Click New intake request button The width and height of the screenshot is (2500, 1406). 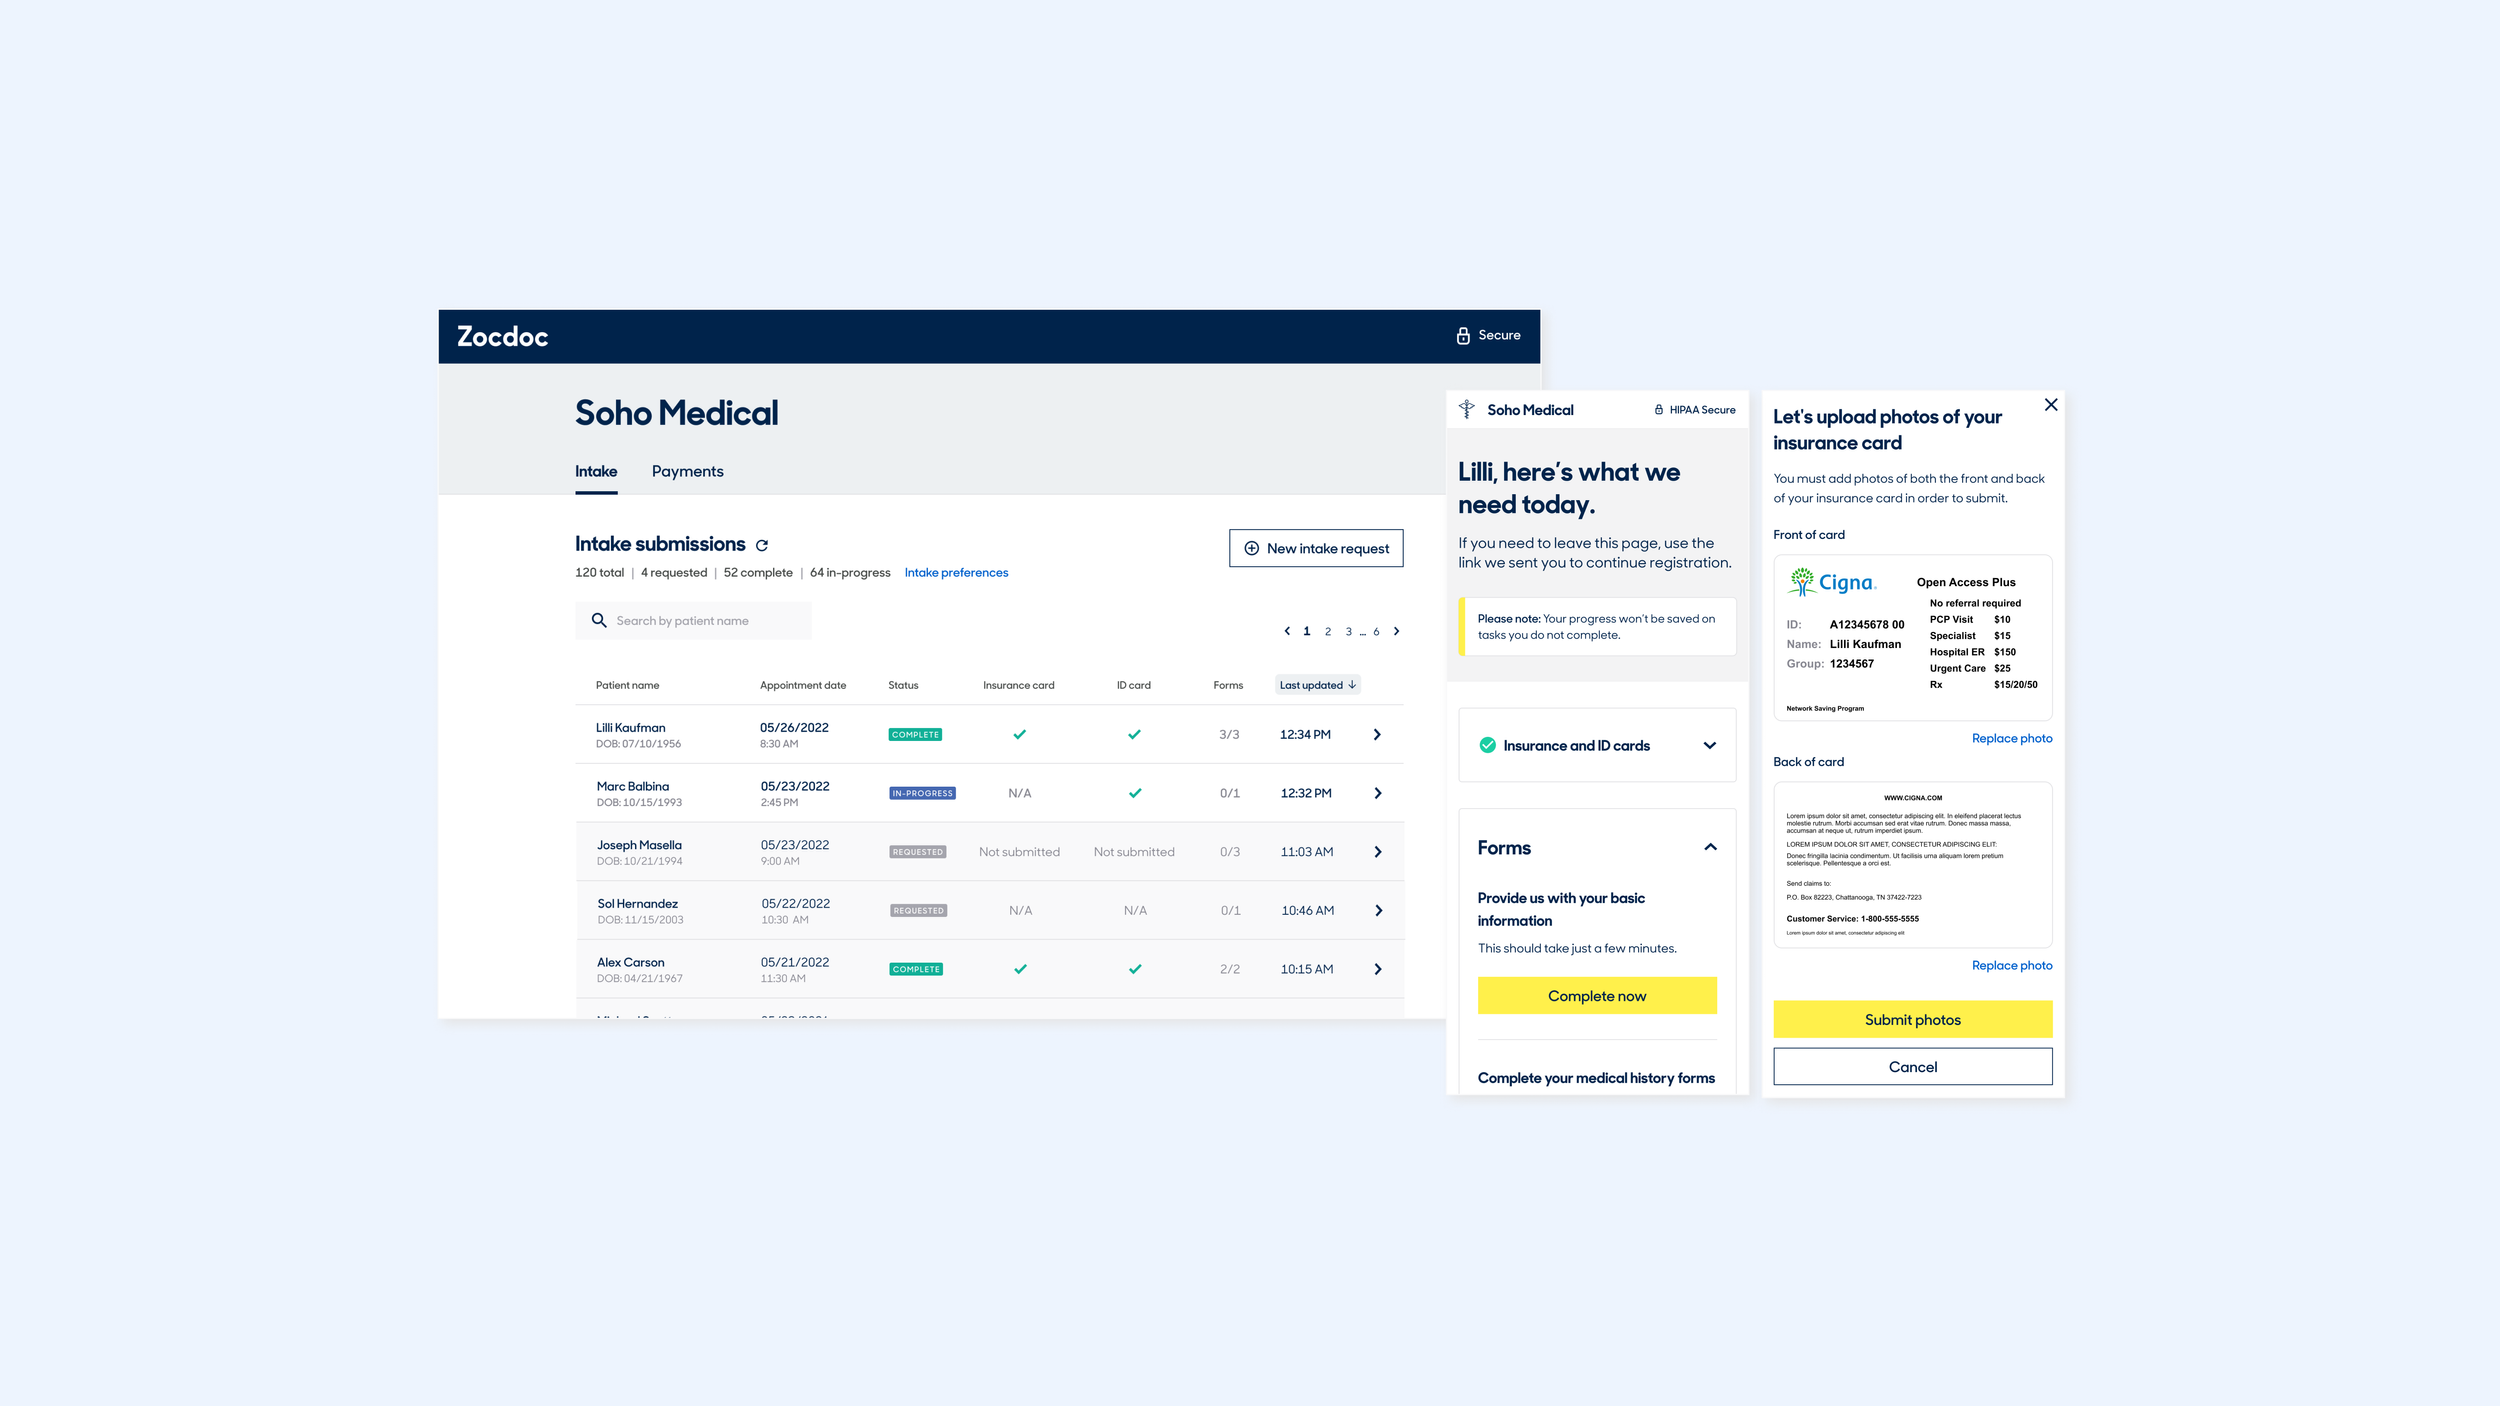pyautogui.click(x=1316, y=548)
